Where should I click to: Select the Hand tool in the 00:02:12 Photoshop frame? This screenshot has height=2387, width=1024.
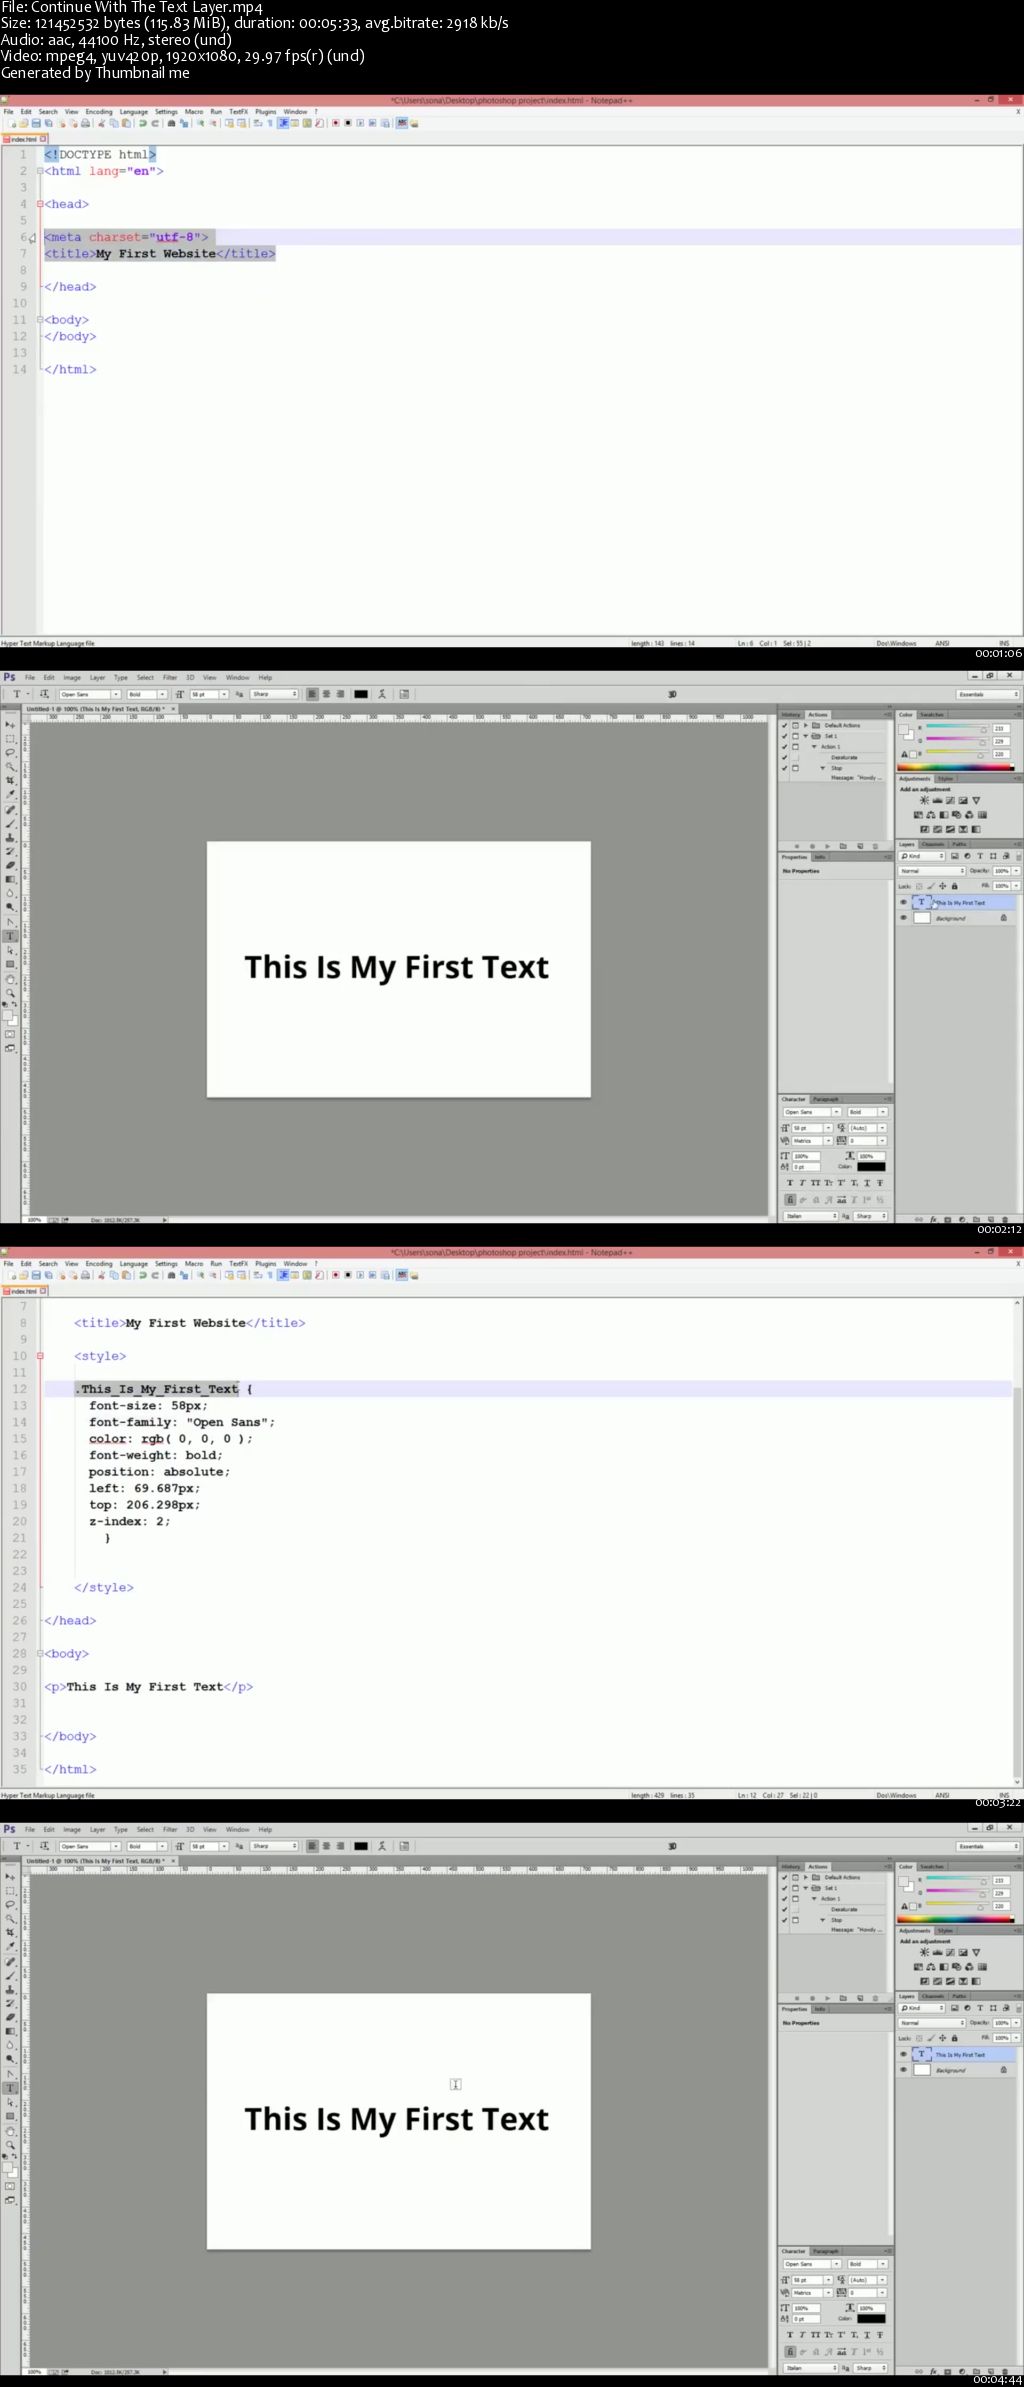(10, 980)
